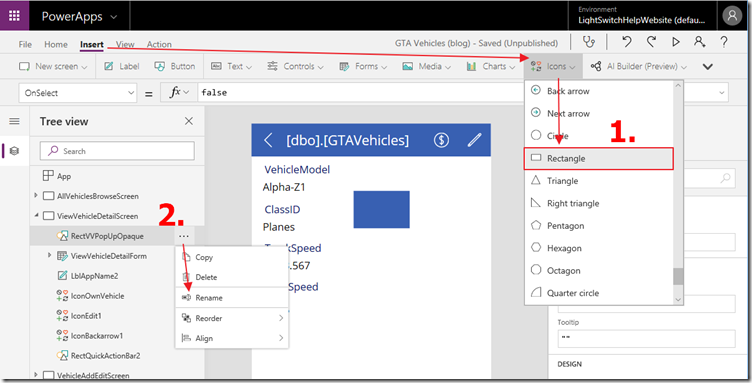The image size is (752, 383).
Task: Open the Media dropdown
Action: pyautogui.click(x=427, y=67)
